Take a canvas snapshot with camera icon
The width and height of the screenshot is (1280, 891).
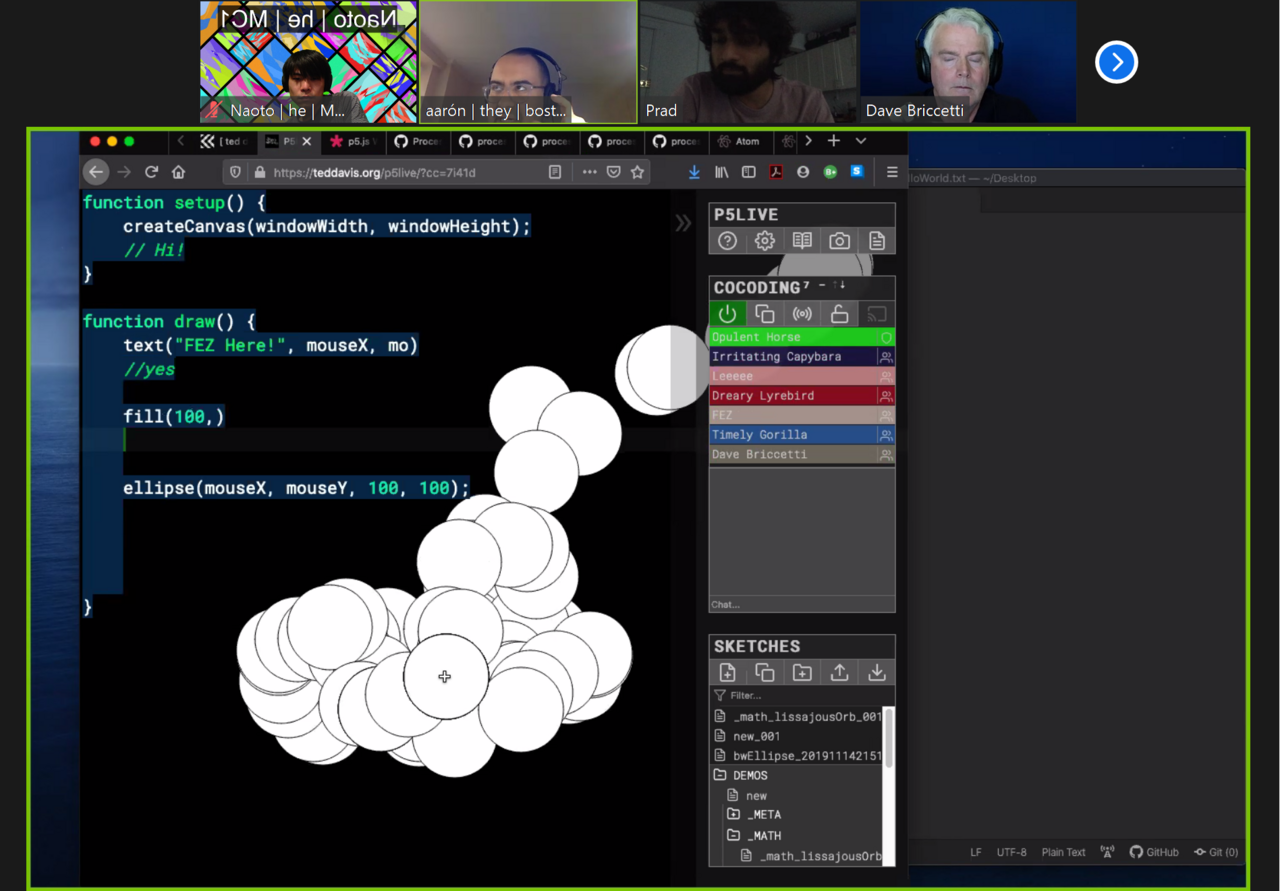[x=839, y=240]
